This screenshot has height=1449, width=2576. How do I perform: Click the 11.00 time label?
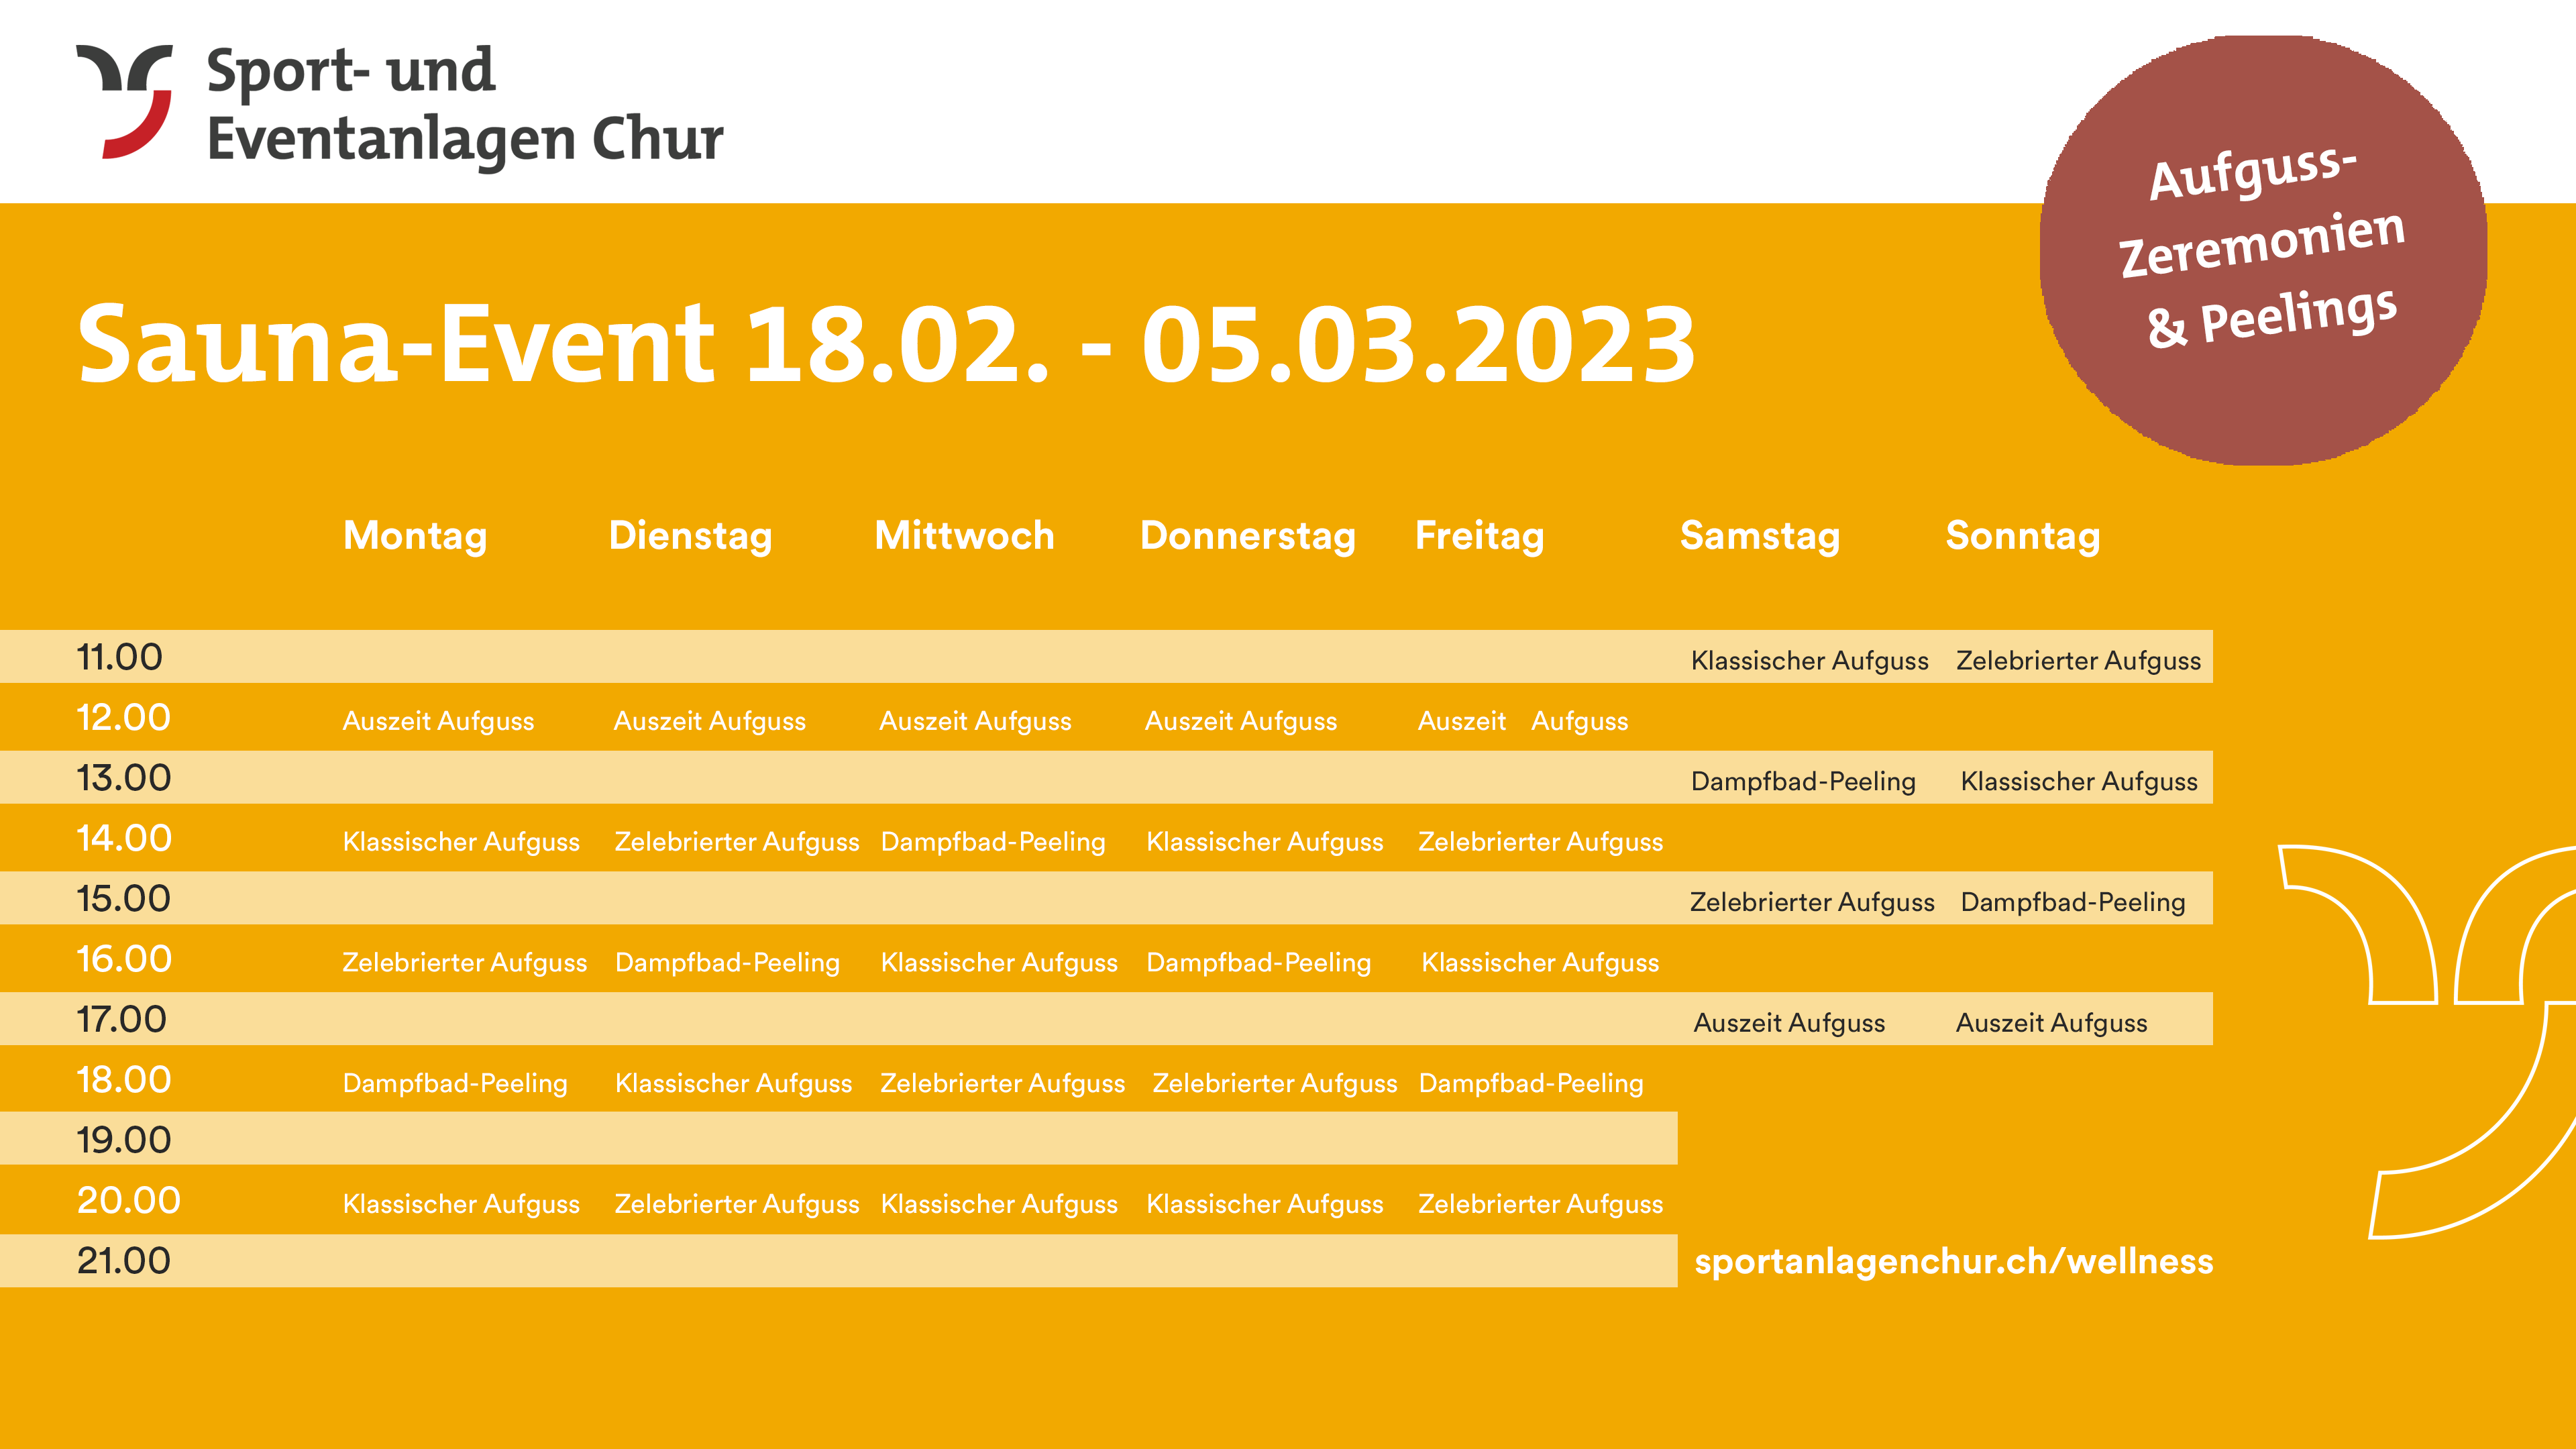(x=120, y=657)
